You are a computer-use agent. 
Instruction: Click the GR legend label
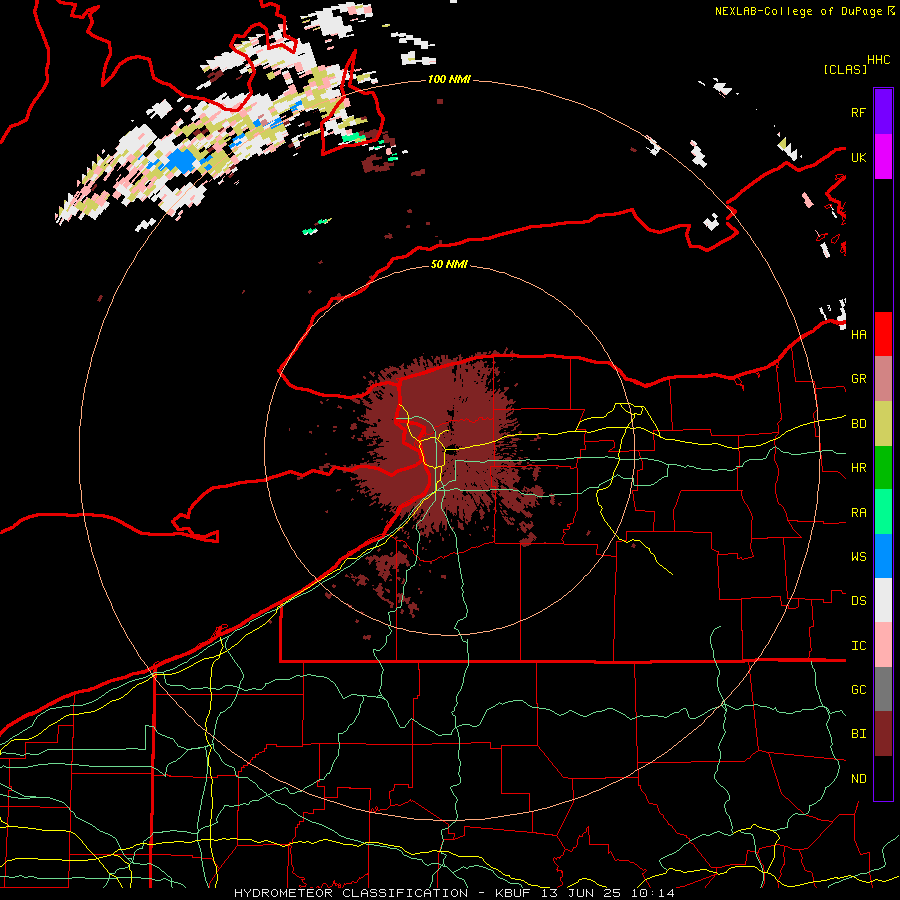pos(858,379)
